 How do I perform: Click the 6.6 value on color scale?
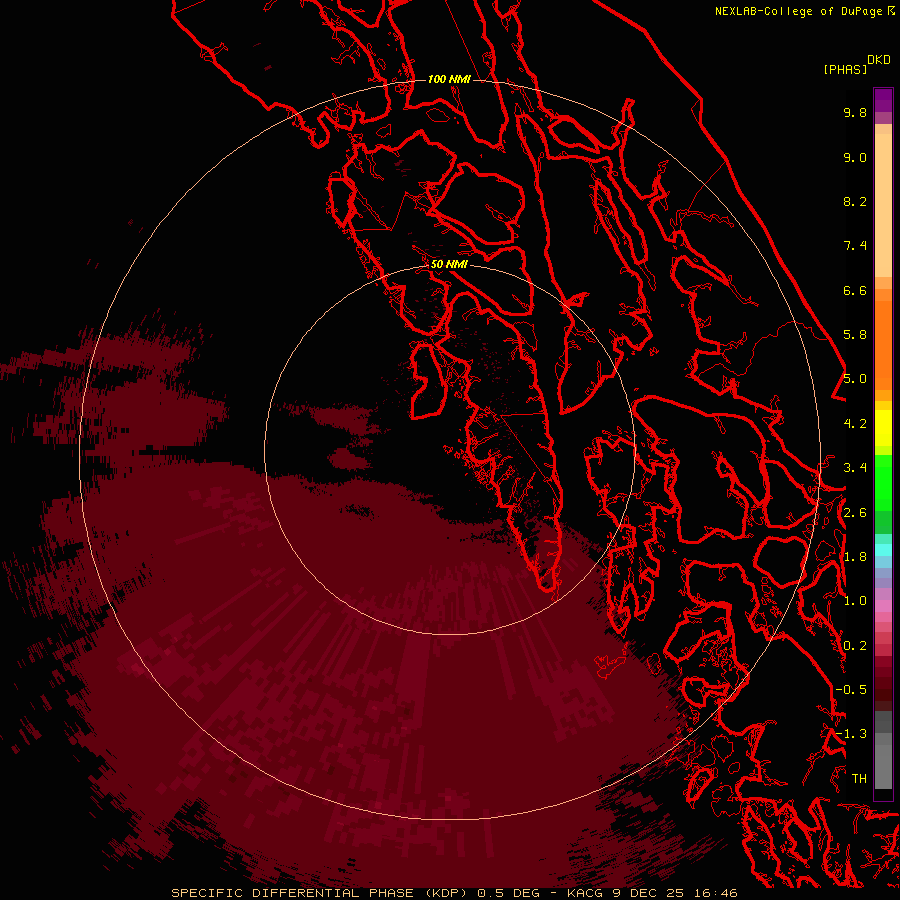(x=855, y=290)
